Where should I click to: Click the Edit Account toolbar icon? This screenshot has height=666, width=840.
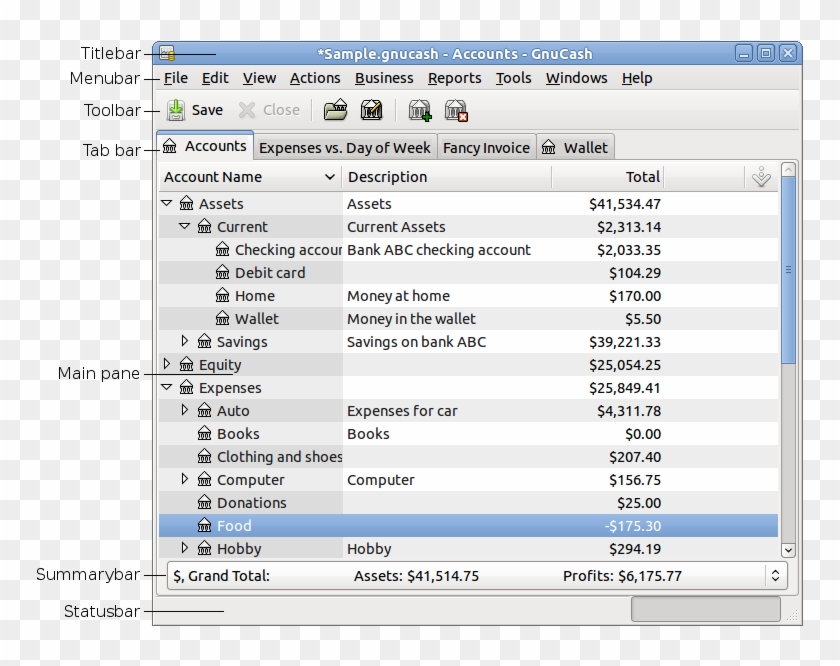(371, 110)
